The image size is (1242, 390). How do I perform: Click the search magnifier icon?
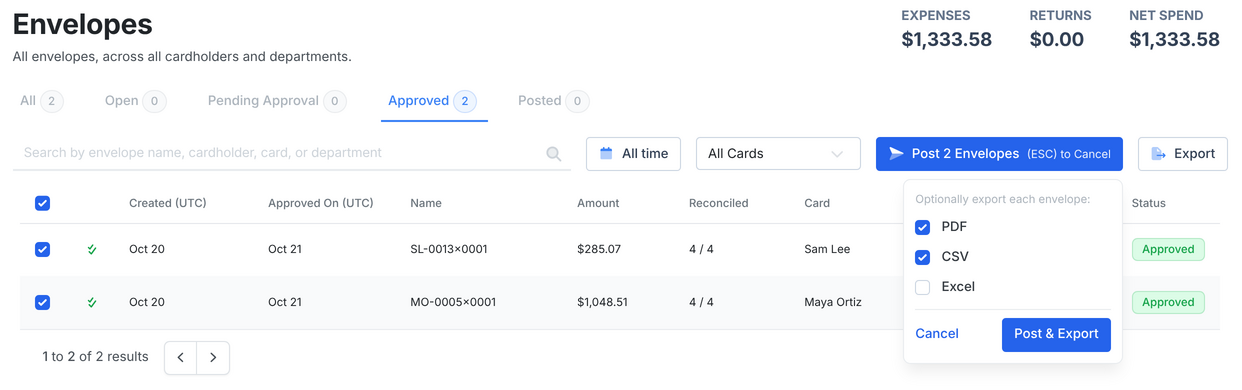tap(554, 154)
